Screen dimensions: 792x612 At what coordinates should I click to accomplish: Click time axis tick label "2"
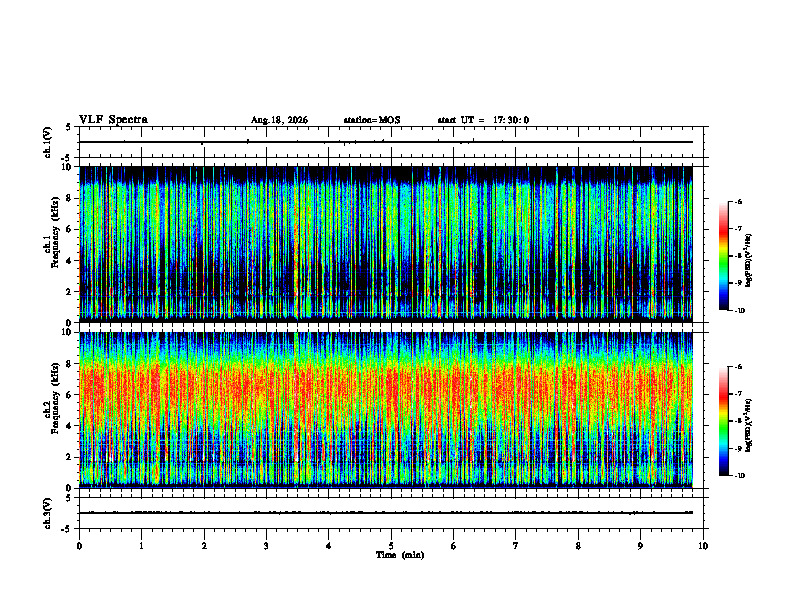(x=204, y=546)
